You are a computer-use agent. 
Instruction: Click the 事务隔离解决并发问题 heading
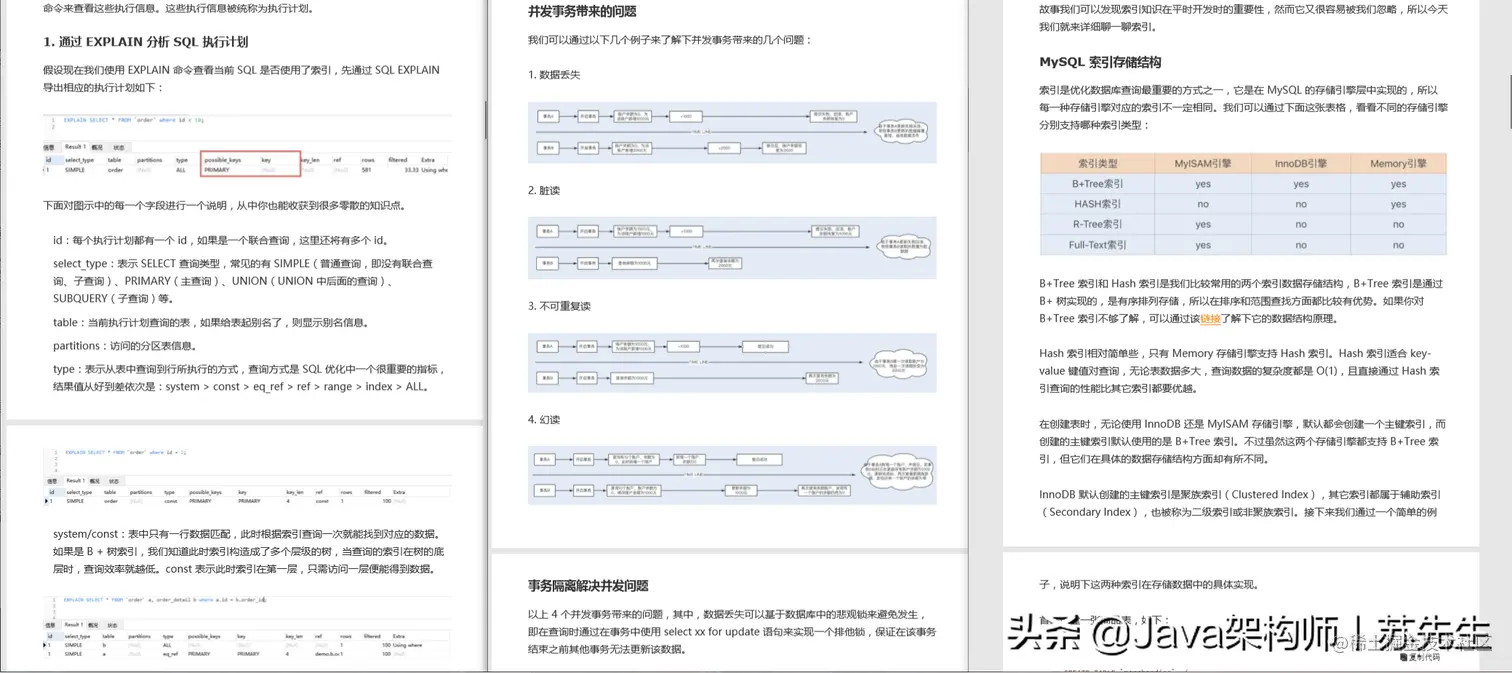(588, 586)
